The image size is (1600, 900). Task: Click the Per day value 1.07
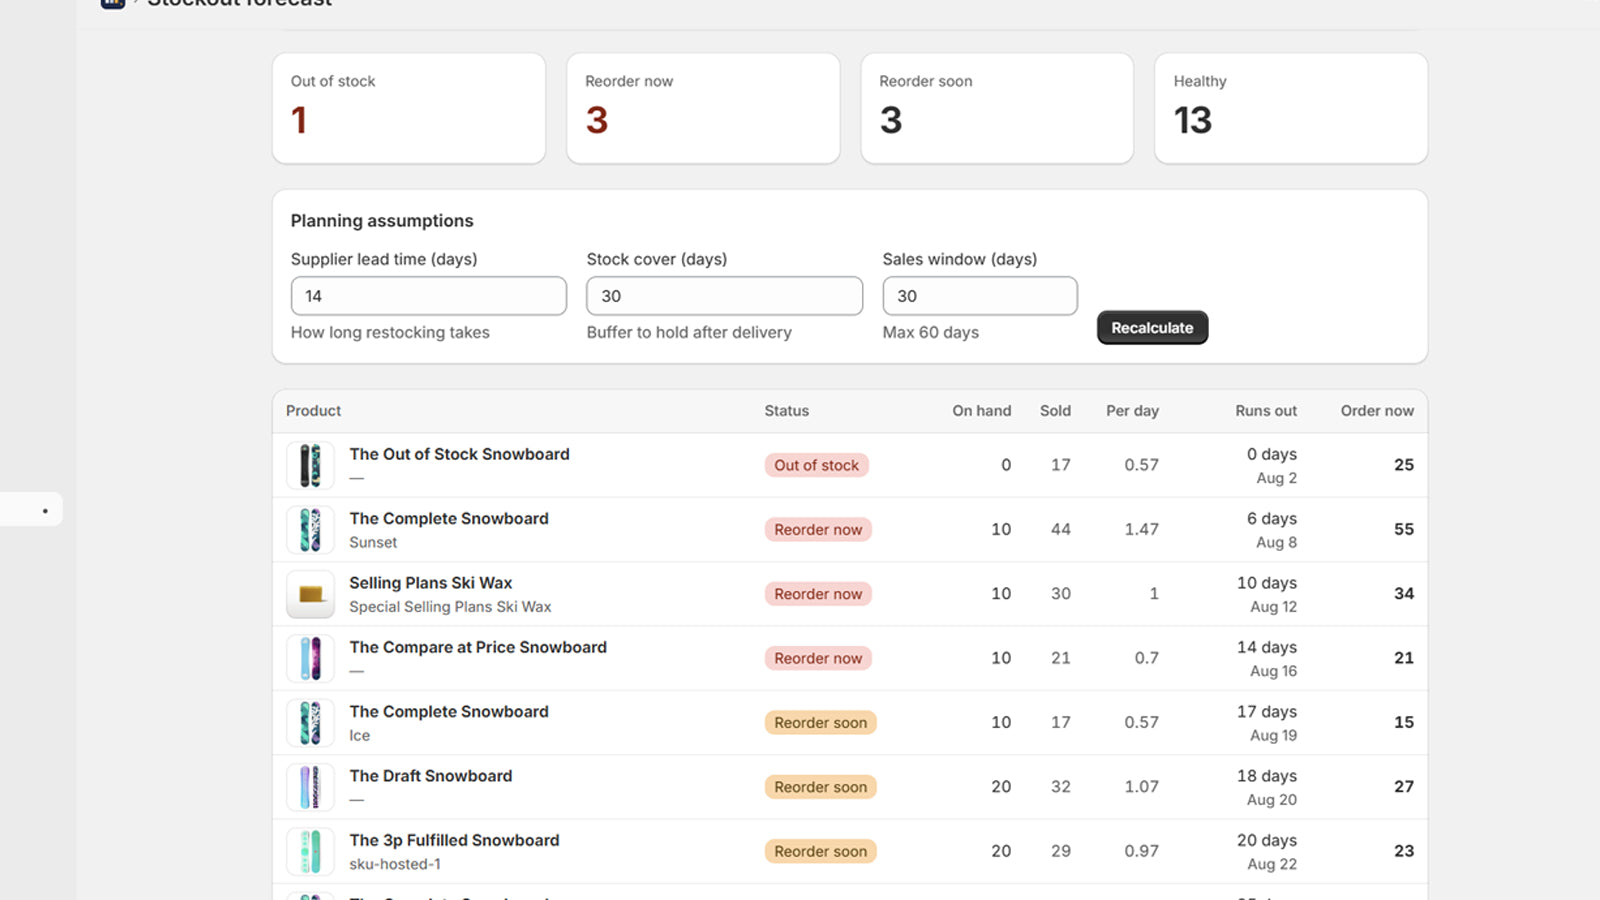coord(1141,787)
